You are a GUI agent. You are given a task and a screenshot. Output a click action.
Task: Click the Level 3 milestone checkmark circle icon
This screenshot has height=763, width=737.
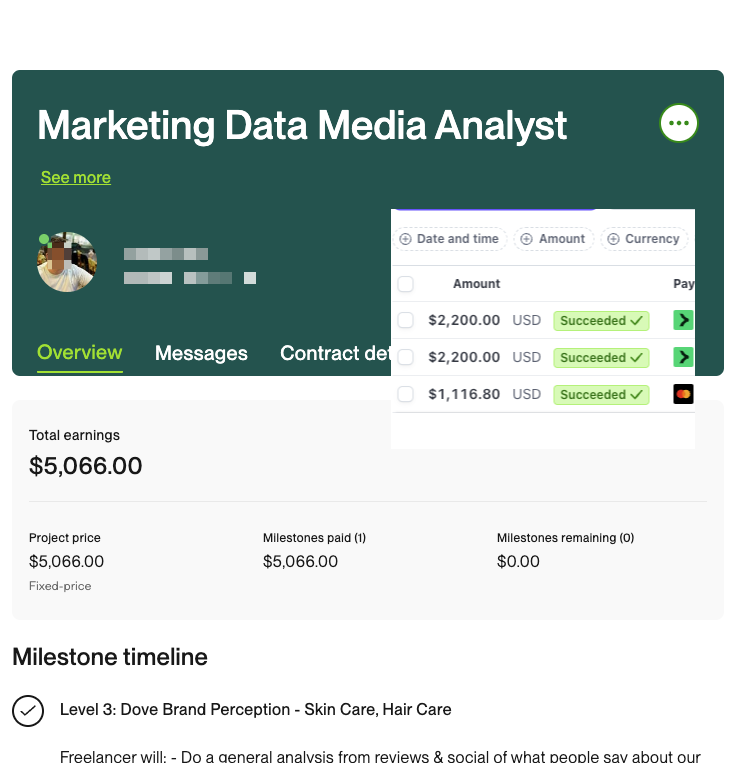pyautogui.click(x=28, y=710)
